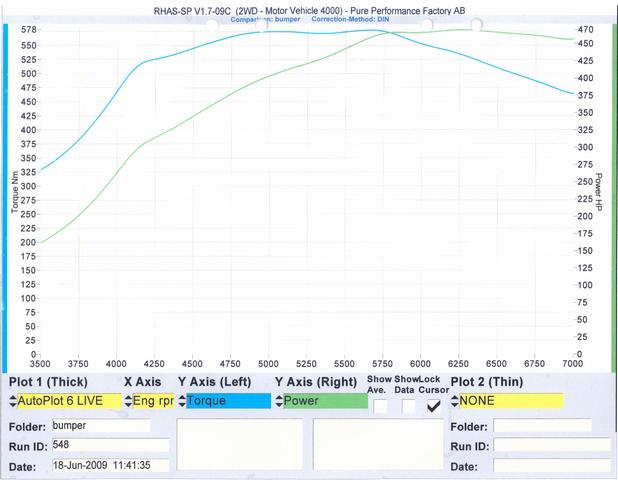618x480 pixels.
Task: Click the empty Plot 2 Run ID field
Action: pyautogui.click(x=550, y=446)
